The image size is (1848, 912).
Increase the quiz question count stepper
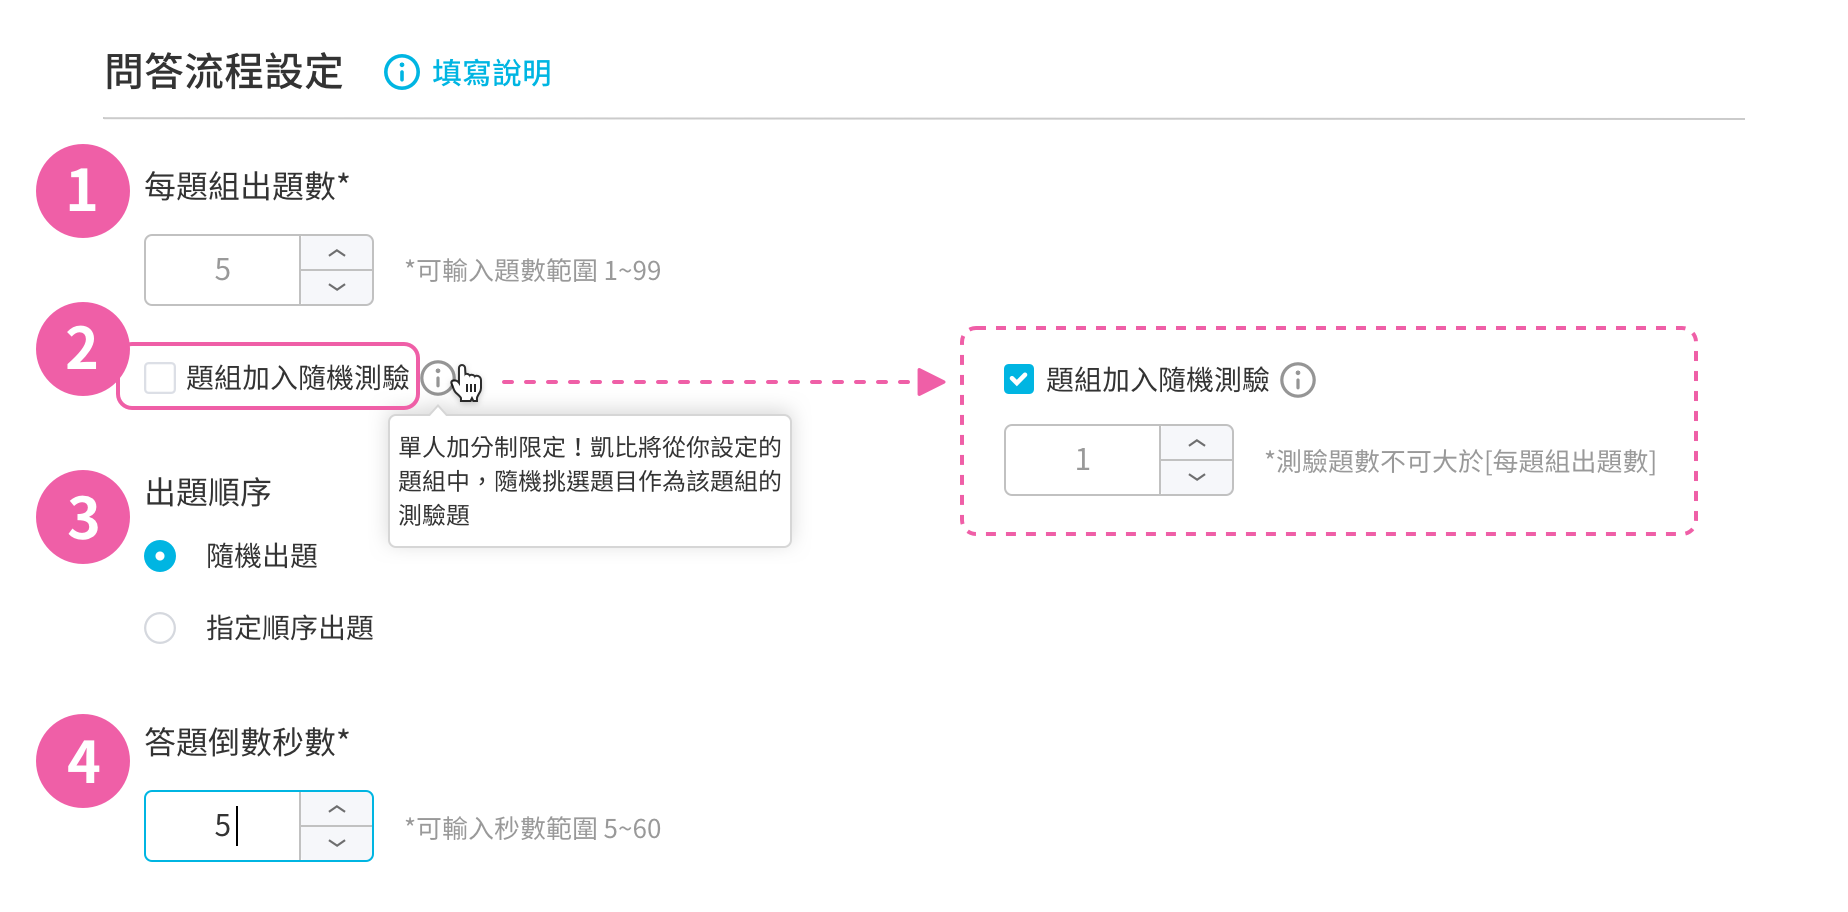tap(1197, 443)
